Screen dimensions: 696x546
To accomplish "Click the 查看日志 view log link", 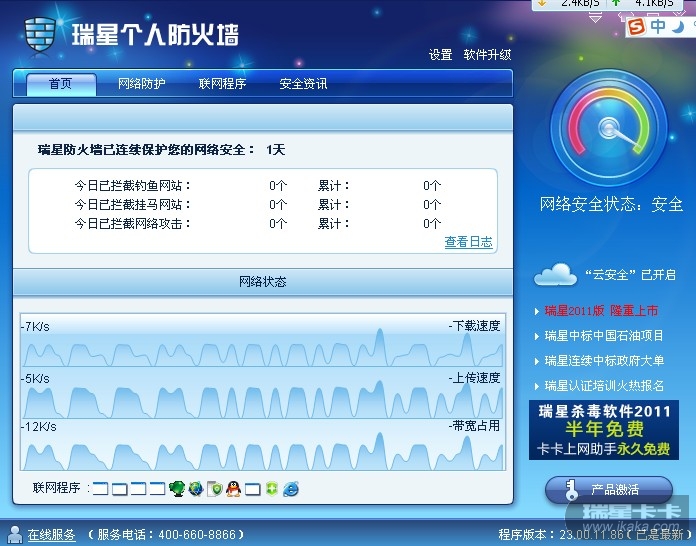I will pyautogui.click(x=469, y=242).
